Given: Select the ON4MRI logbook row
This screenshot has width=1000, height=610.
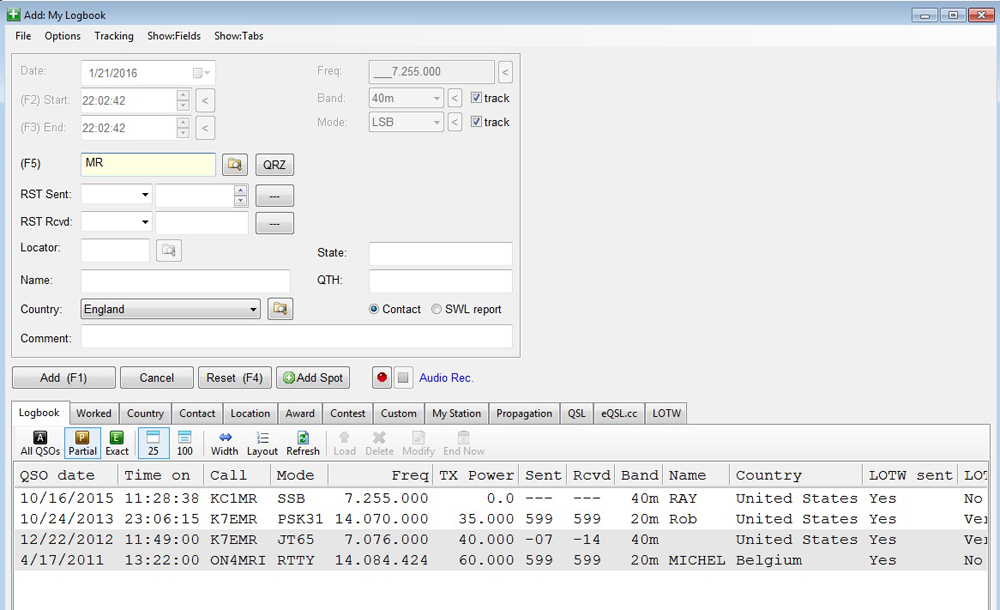Looking at the screenshot, I should point(501,560).
